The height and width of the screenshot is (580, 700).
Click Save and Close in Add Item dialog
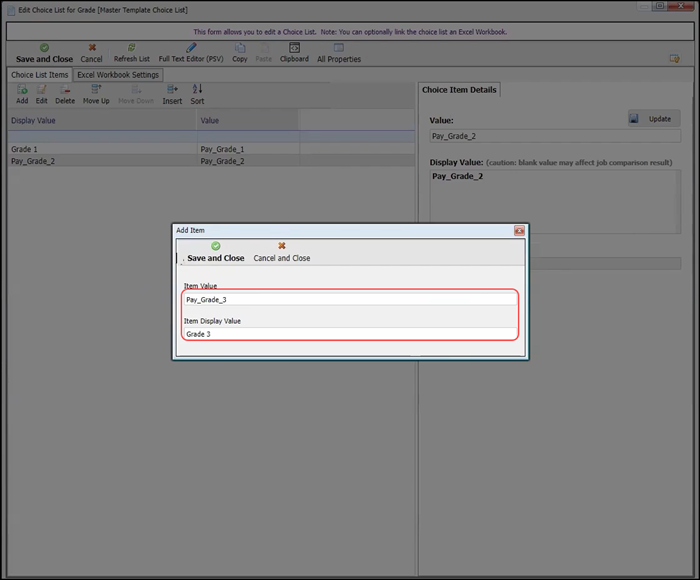pyautogui.click(x=215, y=252)
